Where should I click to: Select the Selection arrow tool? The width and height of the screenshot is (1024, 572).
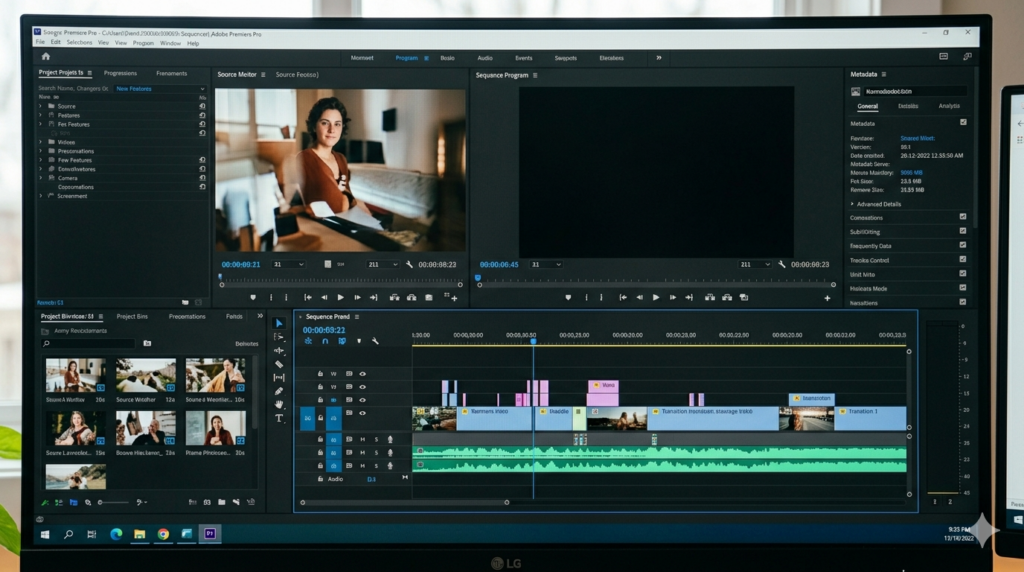(x=279, y=323)
